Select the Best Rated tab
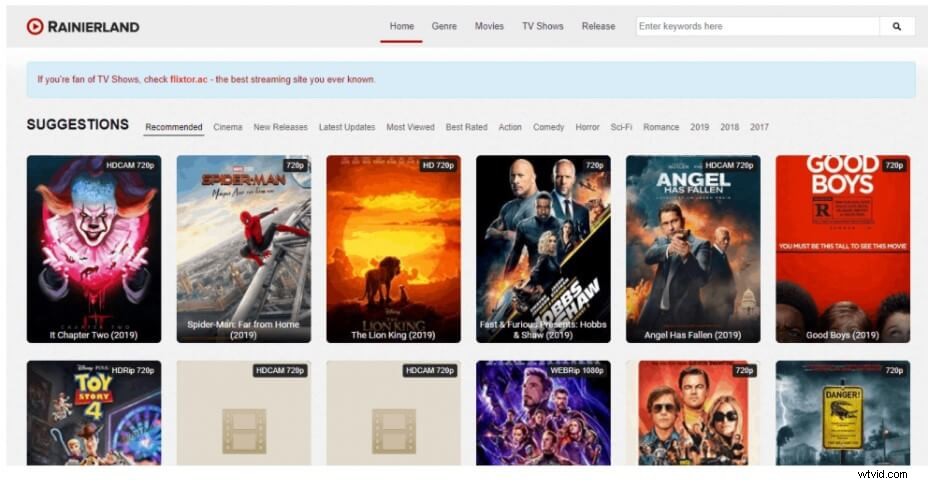The image size is (928, 484). pyautogui.click(x=466, y=127)
